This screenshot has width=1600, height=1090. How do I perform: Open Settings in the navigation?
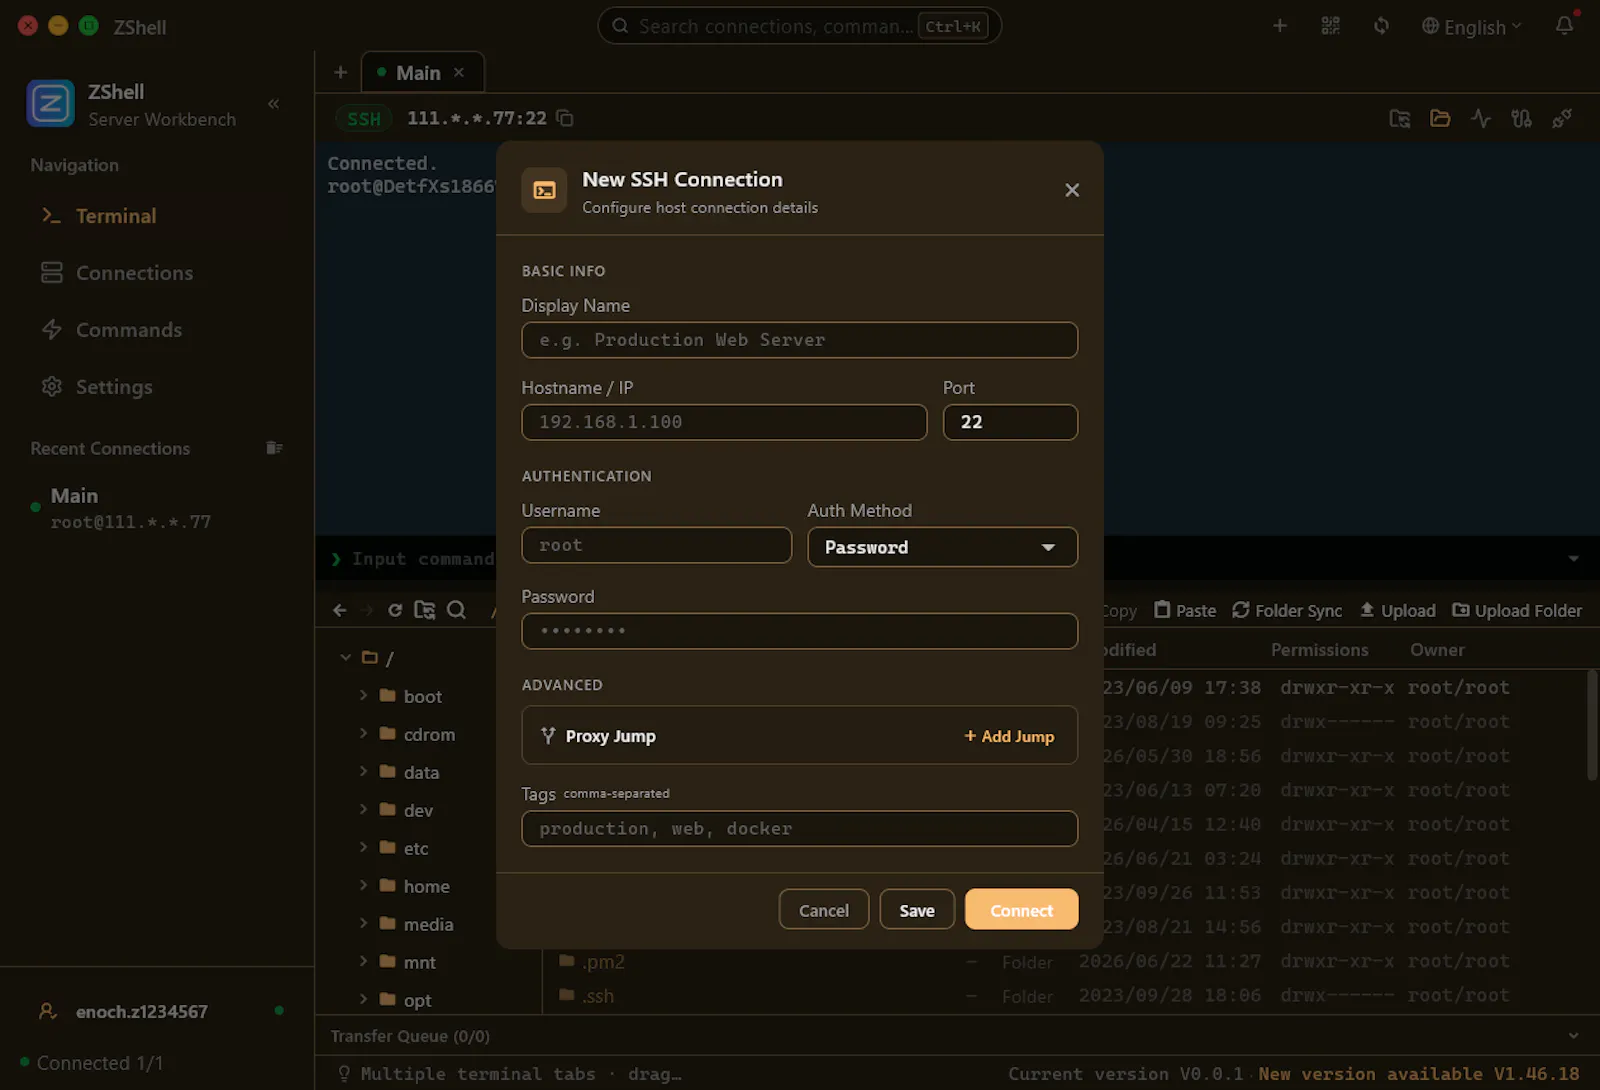(x=96, y=387)
